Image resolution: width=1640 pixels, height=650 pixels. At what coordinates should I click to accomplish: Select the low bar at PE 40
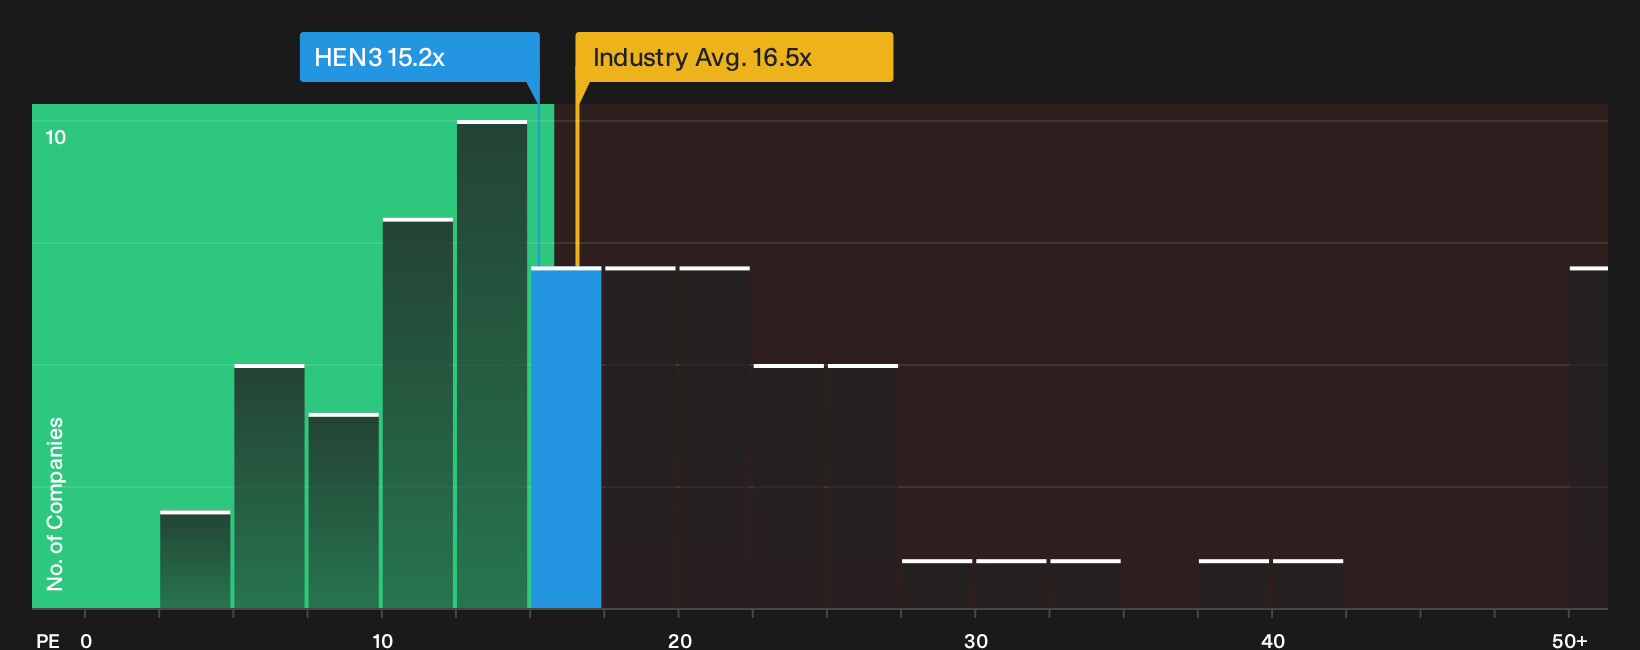point(1308,584)
